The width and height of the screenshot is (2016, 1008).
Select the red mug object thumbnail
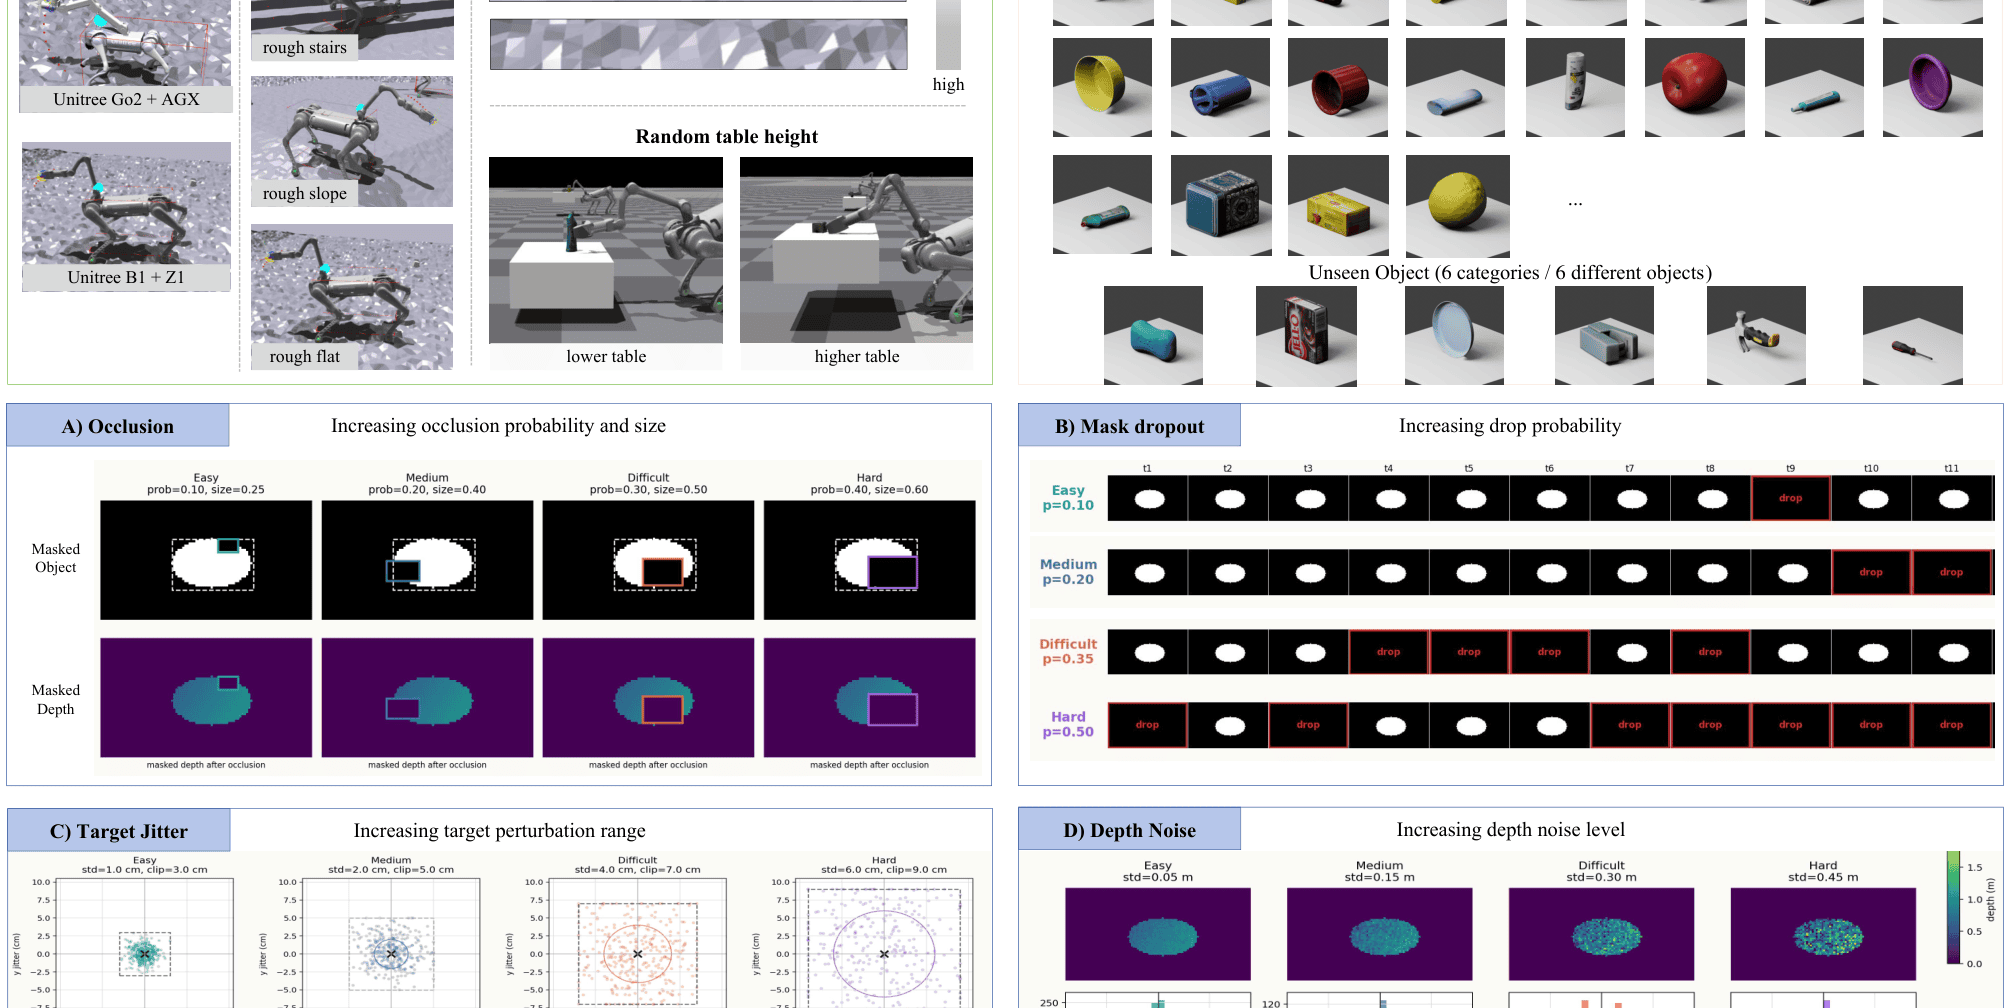pyautogui.click(x=1338, y=87)
